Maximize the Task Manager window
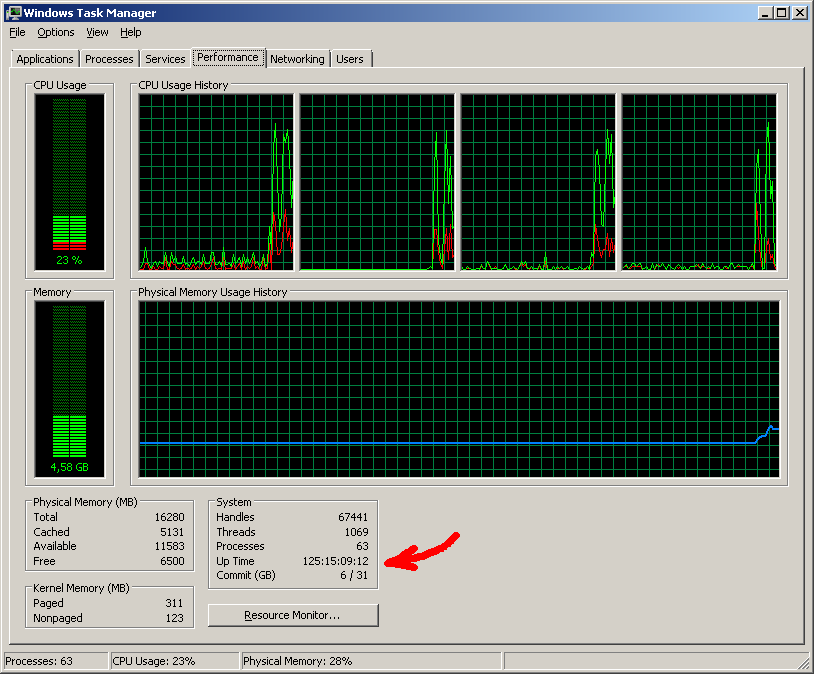Viewport: 814px width, 674px height. point(782,13)
